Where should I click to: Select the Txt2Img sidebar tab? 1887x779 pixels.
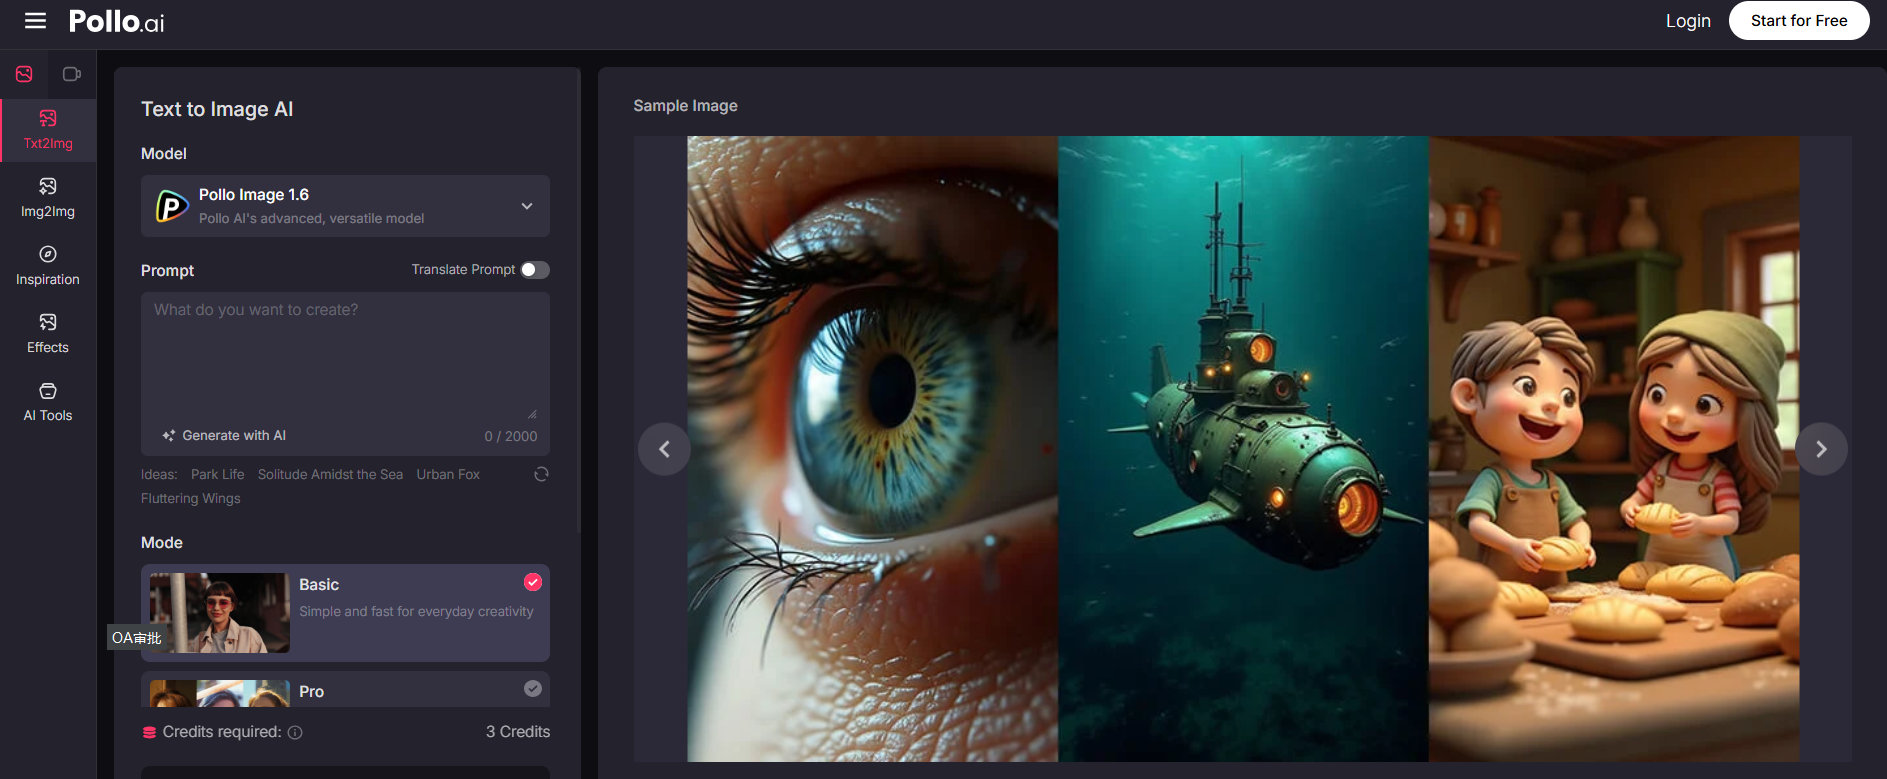pyautogui.click(x=48, y=130)
